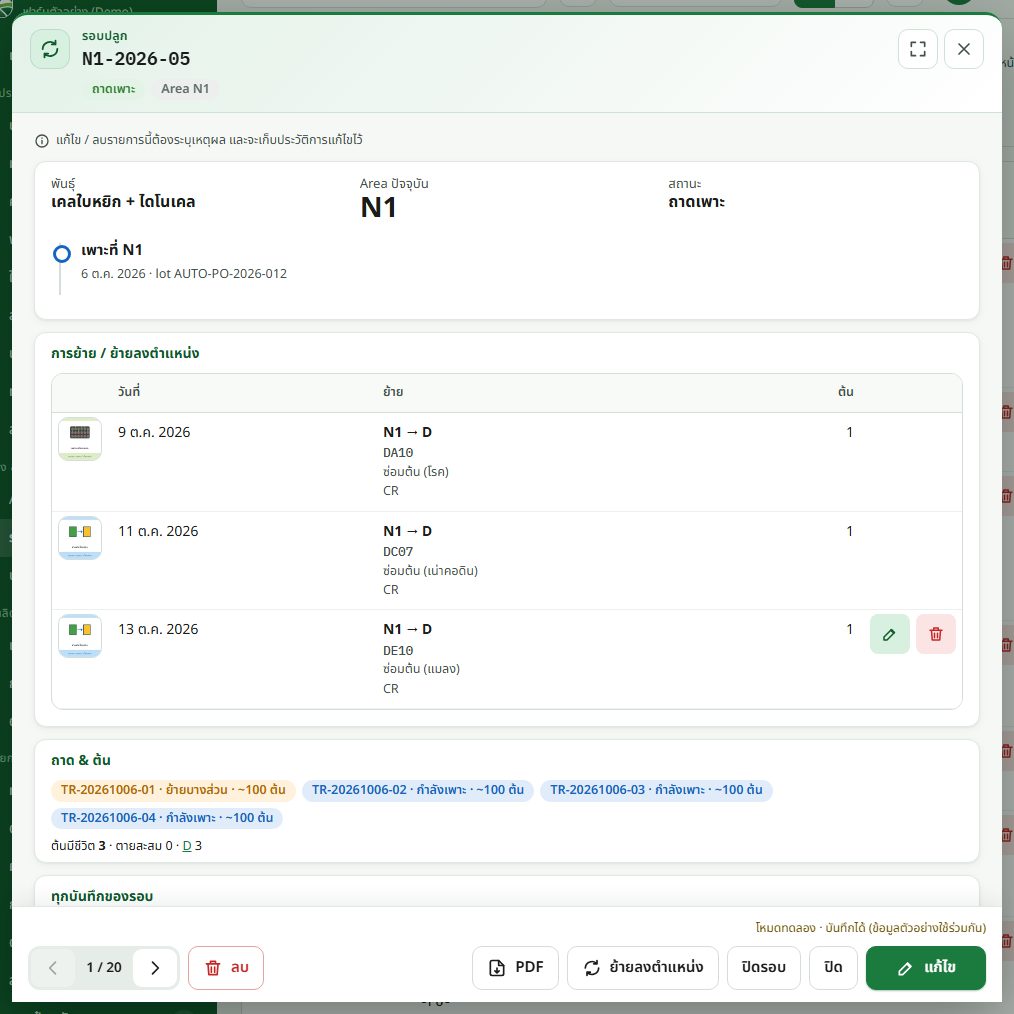Click position code DA10
Viewport: 1014px width, 1014px height.
[x=398, y=453]
